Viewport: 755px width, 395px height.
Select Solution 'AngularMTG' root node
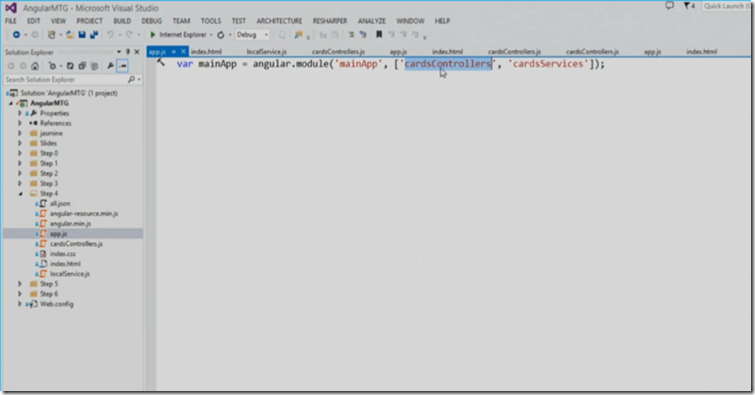click(x=68, y=93)
